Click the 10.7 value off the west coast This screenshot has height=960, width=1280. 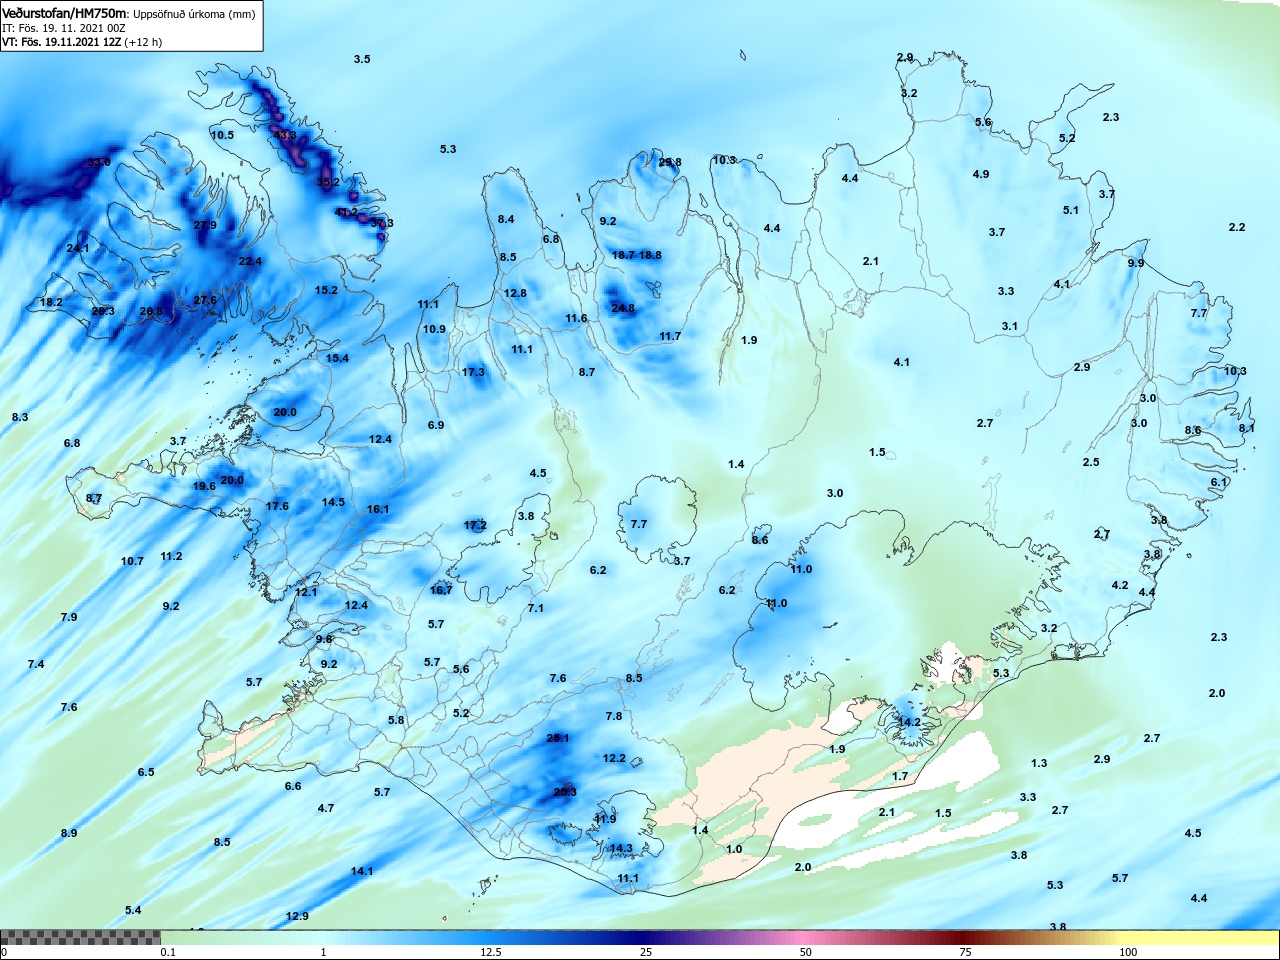tap(132, 561)
